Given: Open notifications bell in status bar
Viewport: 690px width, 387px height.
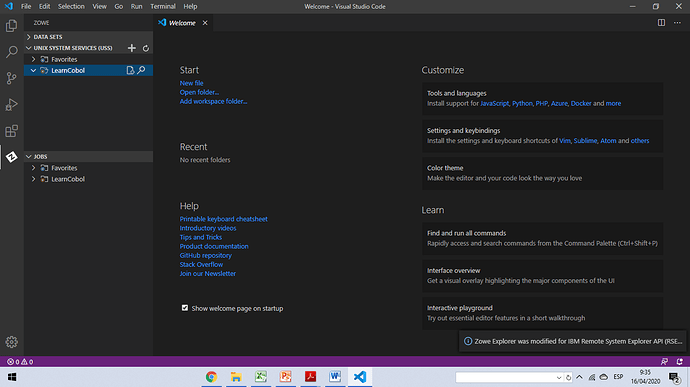Looking at the screenshot, I should 679,361.
